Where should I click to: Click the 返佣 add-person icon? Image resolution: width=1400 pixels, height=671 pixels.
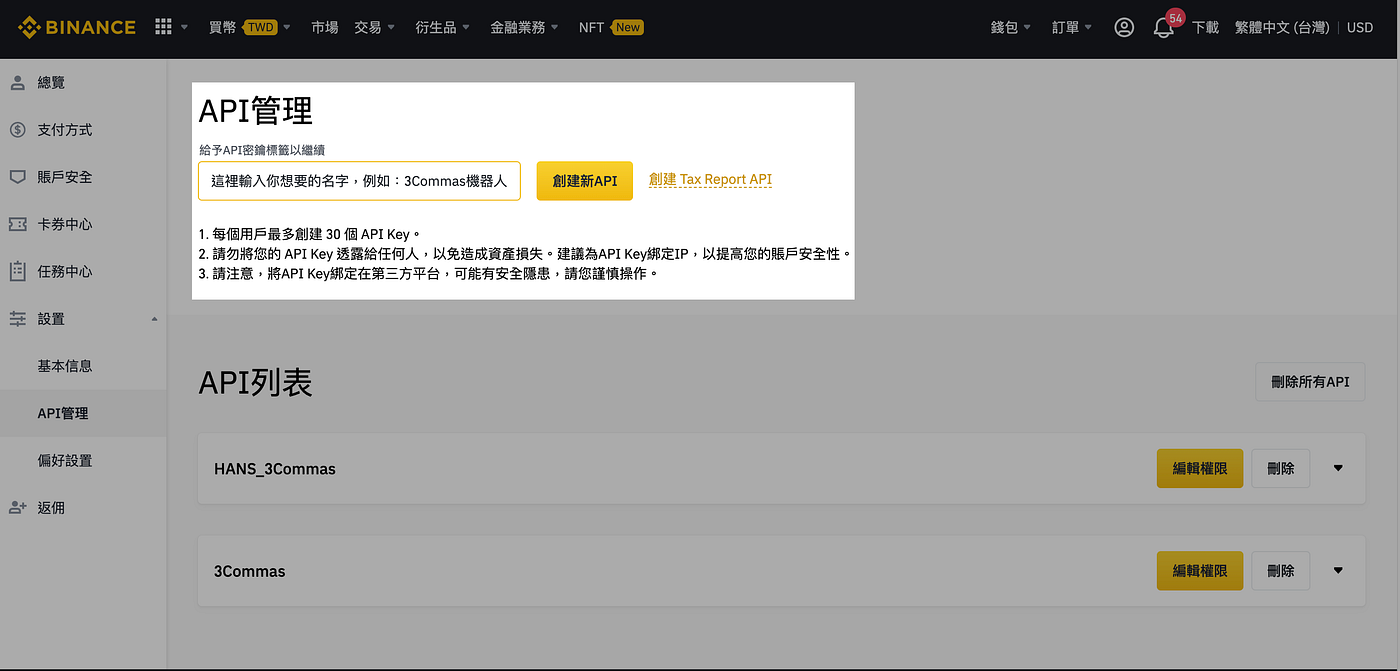tap(18, 507)
